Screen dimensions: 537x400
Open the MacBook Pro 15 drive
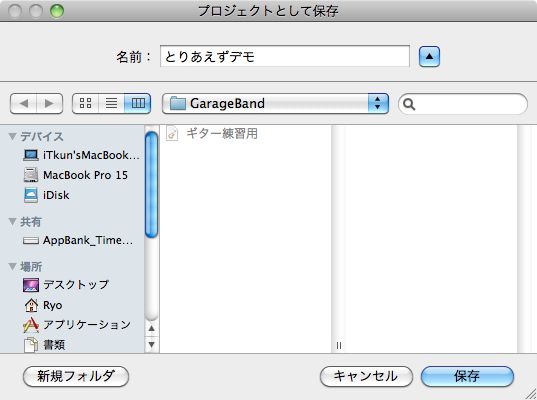75,175
